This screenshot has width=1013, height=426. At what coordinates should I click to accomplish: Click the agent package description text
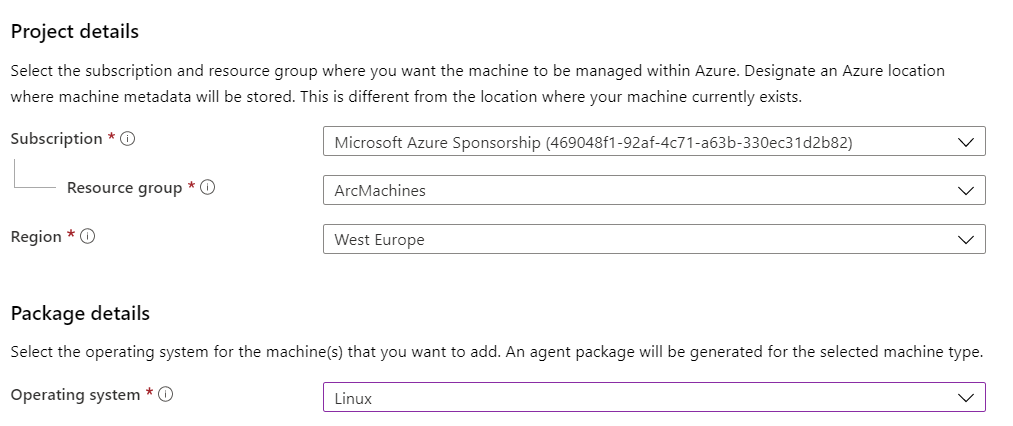[497, 353]
